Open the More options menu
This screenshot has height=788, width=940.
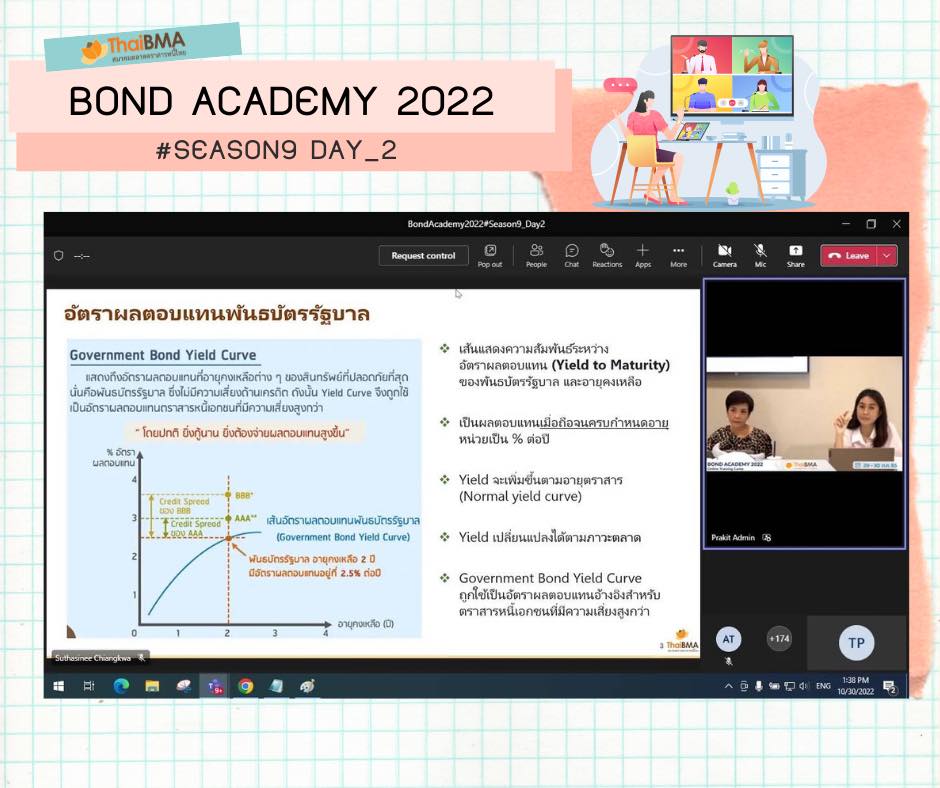[x=678, y=255]
